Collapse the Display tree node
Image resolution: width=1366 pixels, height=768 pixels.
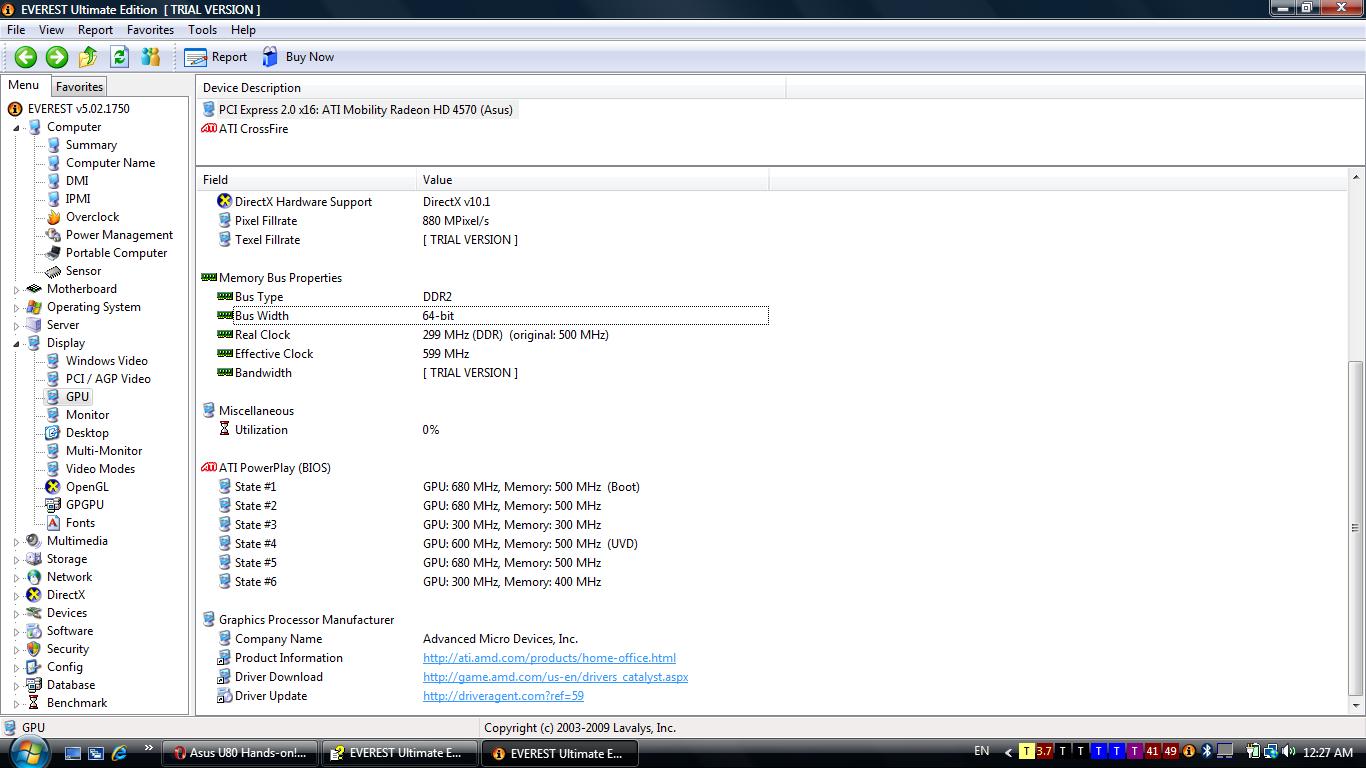pyautogui.click(x=16, y=344)
